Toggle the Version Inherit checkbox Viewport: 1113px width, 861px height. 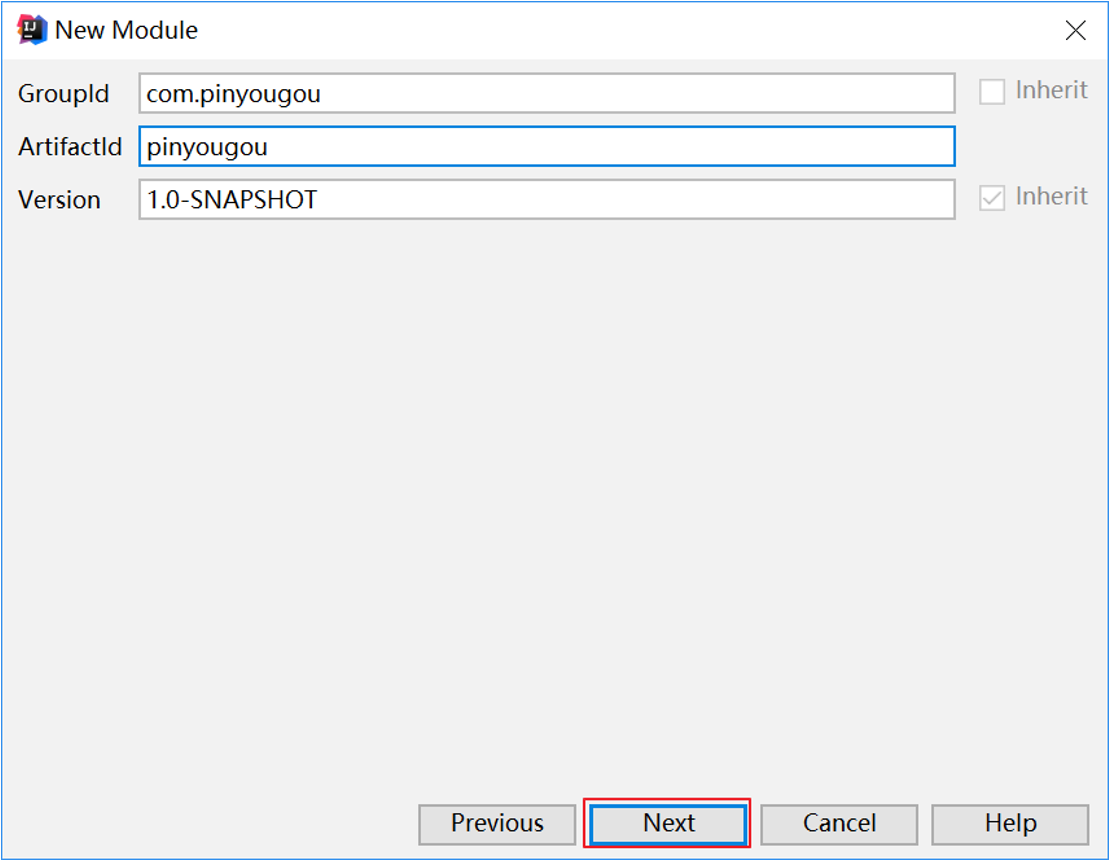[992, 198]
